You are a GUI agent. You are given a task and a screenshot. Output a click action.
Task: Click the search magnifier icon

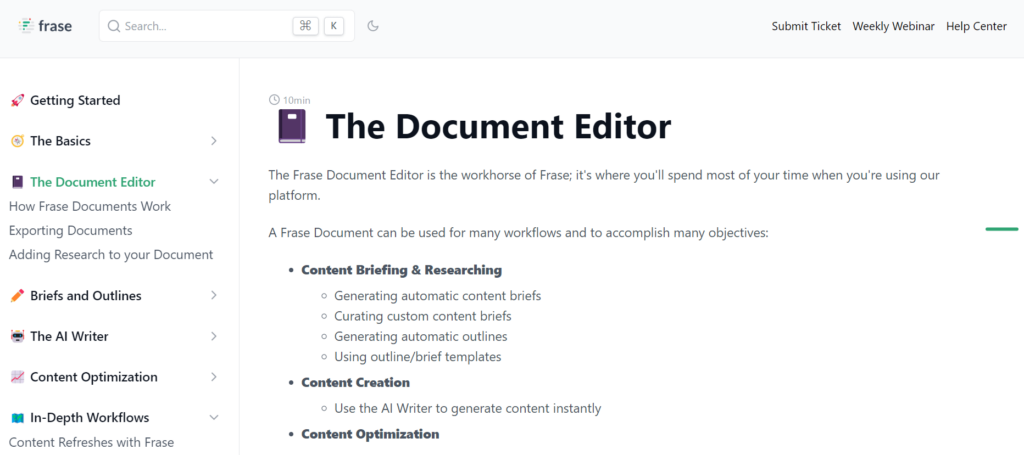coord(114,26)
